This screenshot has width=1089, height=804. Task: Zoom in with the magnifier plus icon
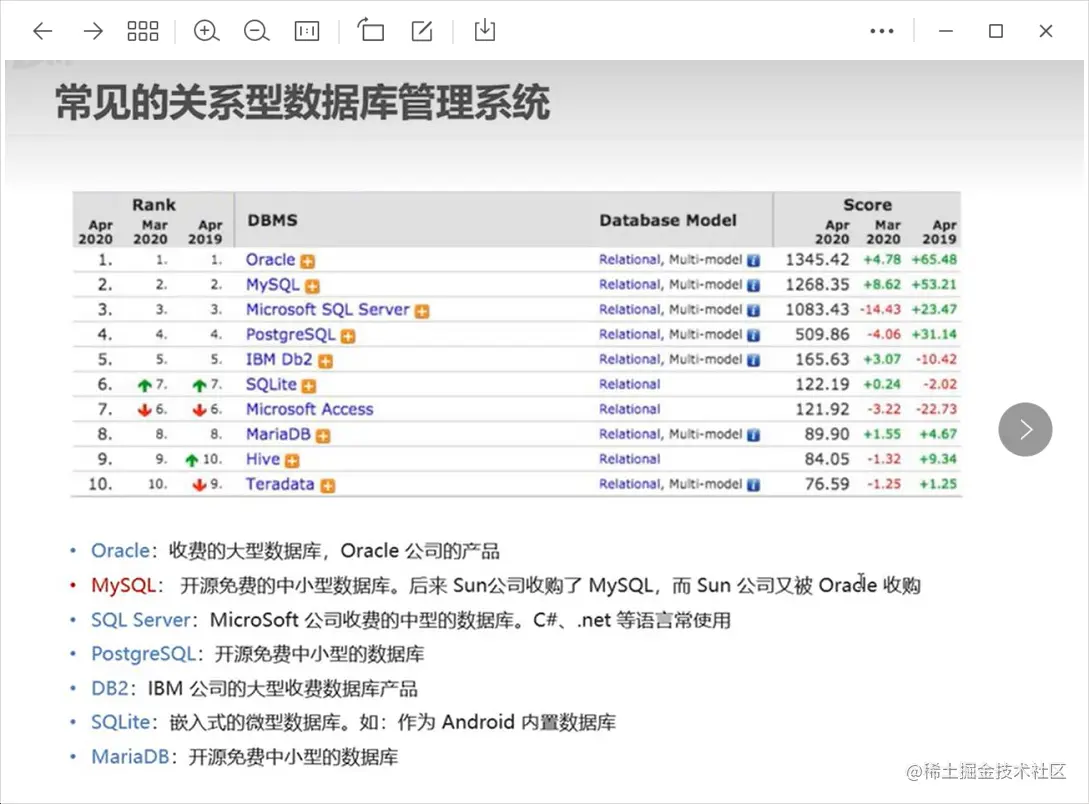coord(206,31)
